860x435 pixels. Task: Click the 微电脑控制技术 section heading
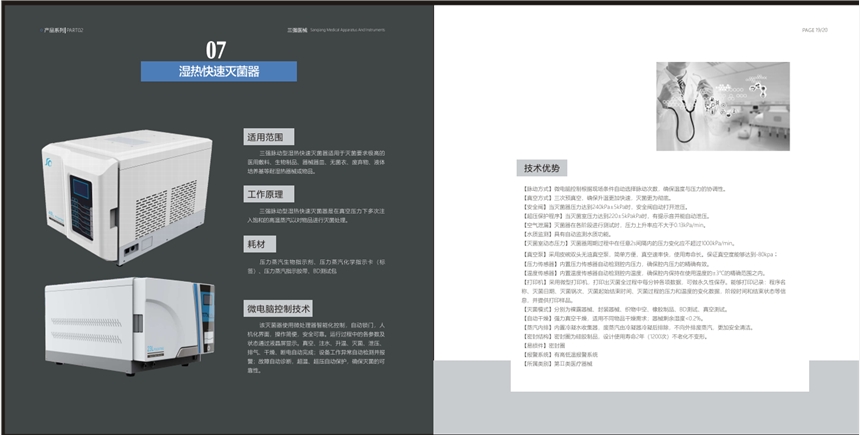tap(279, 308)
